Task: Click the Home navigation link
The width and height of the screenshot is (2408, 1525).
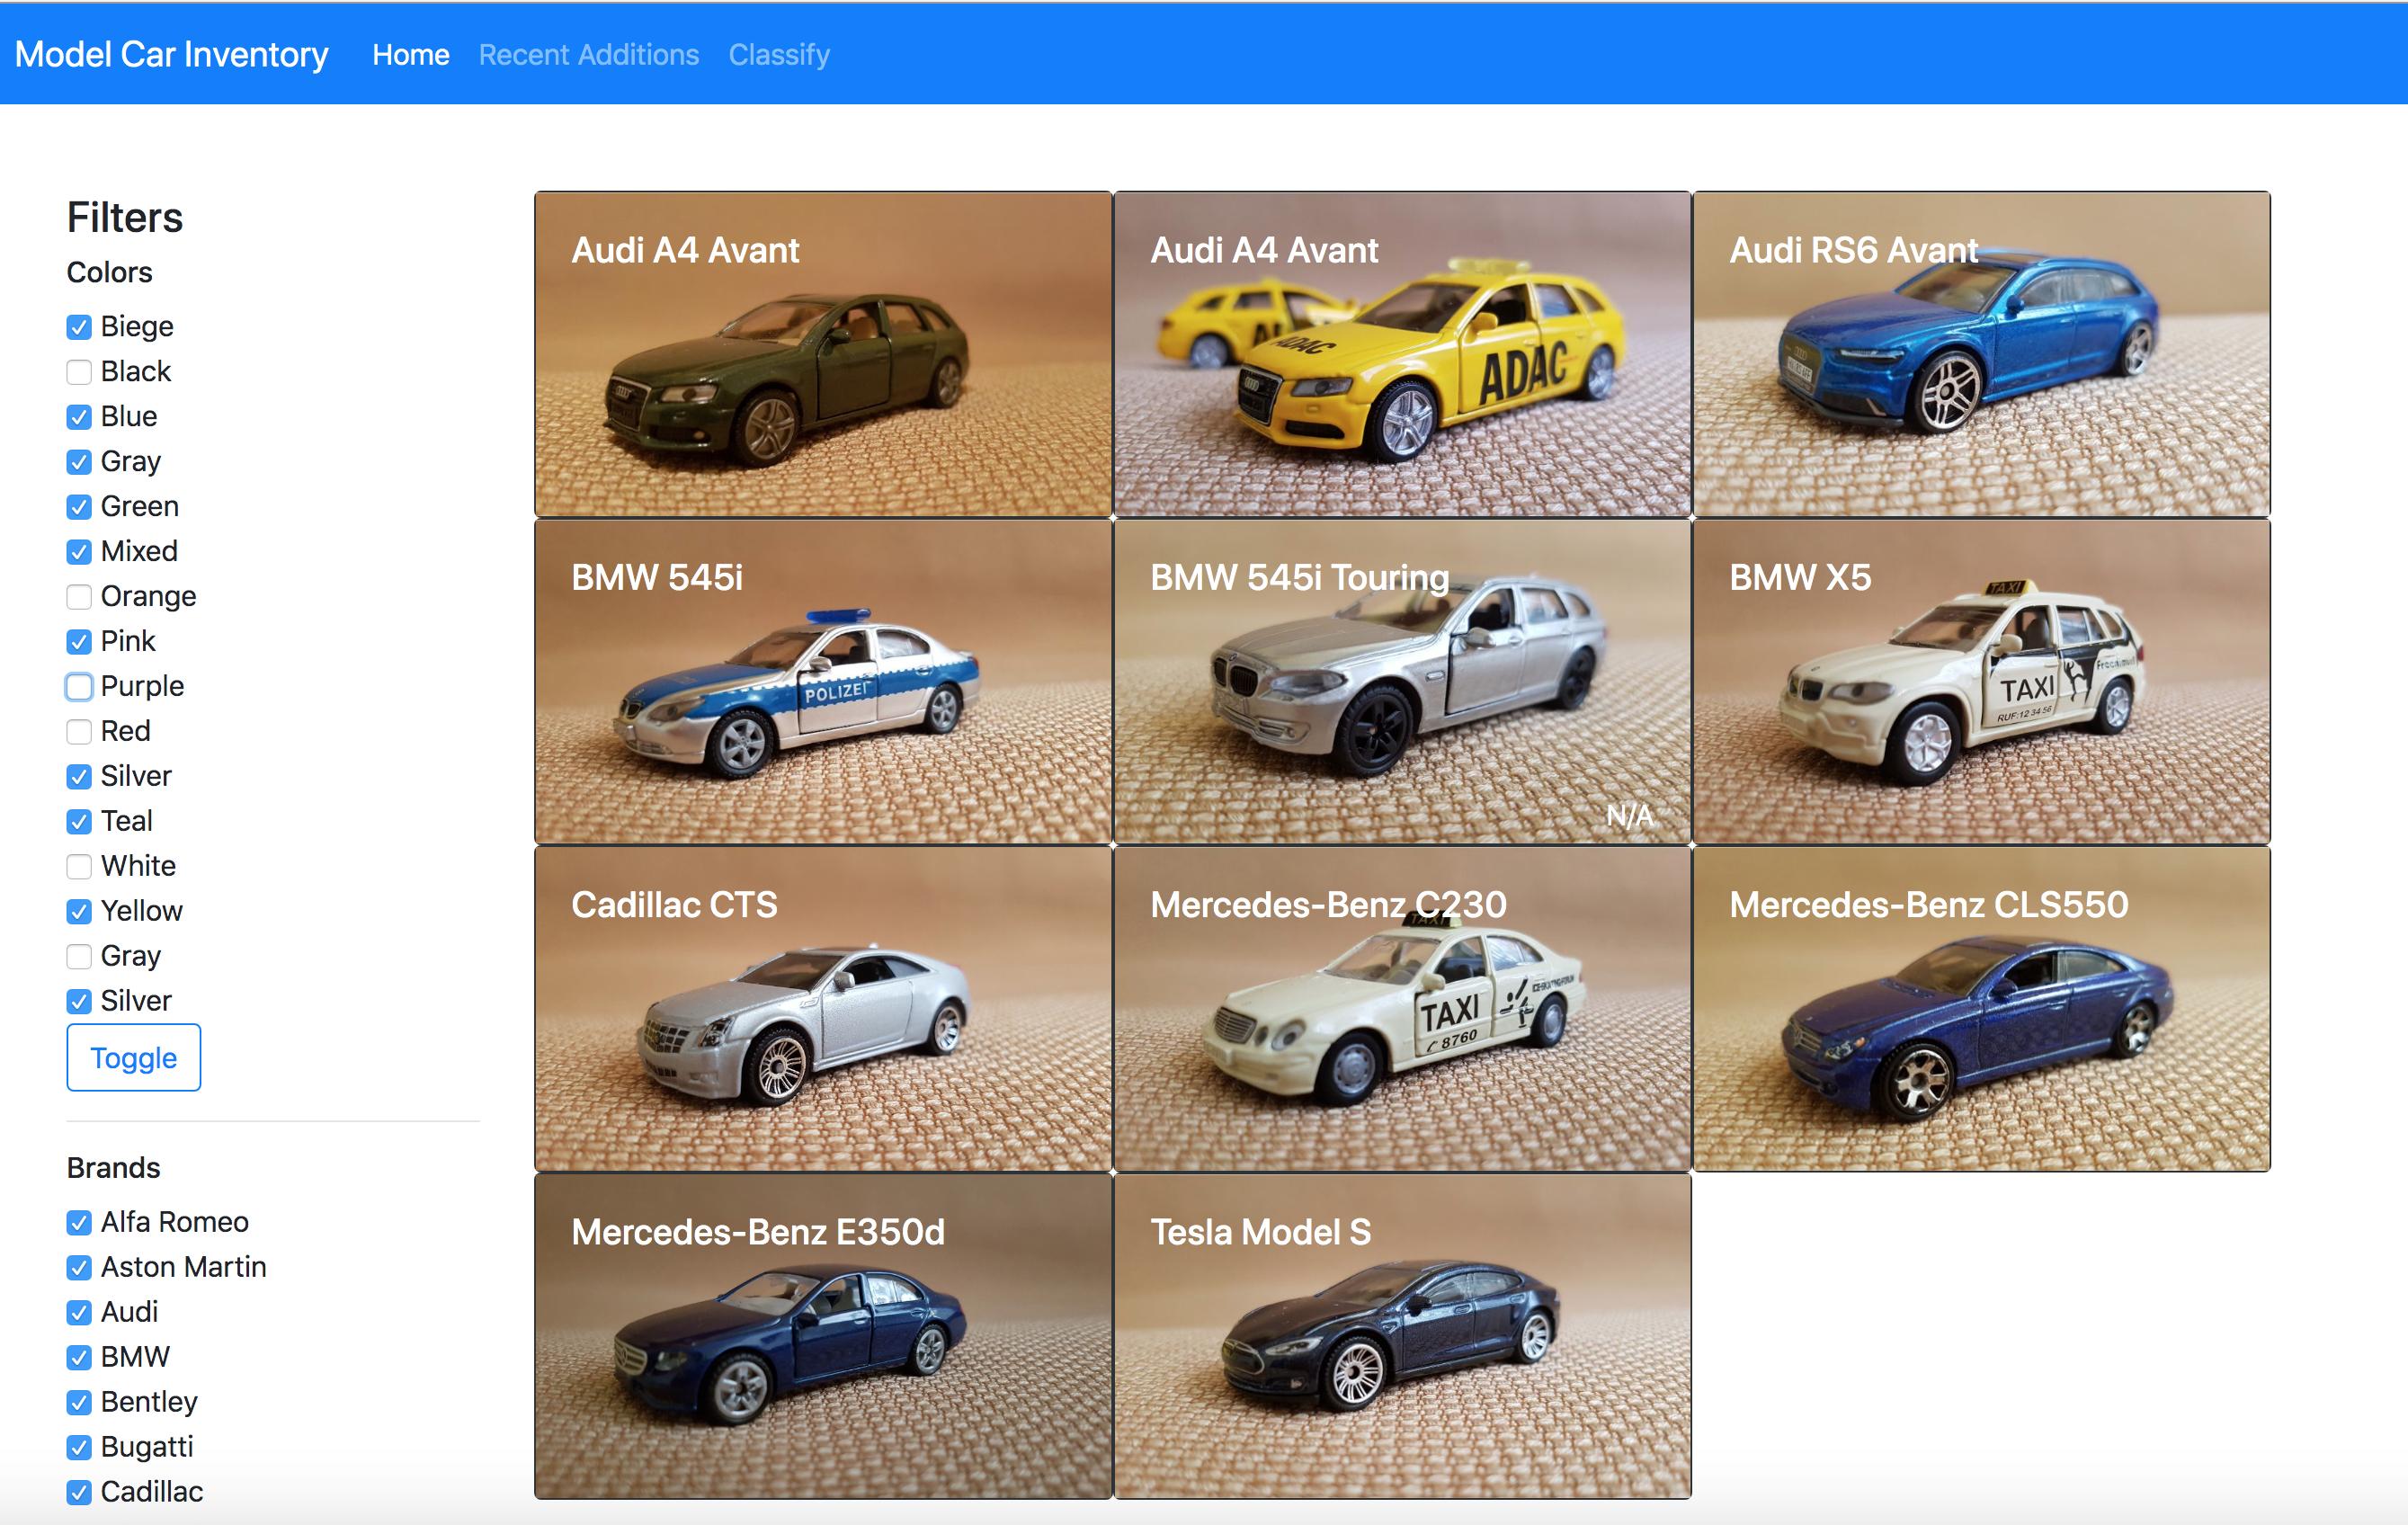Action: tap(410, 55)
